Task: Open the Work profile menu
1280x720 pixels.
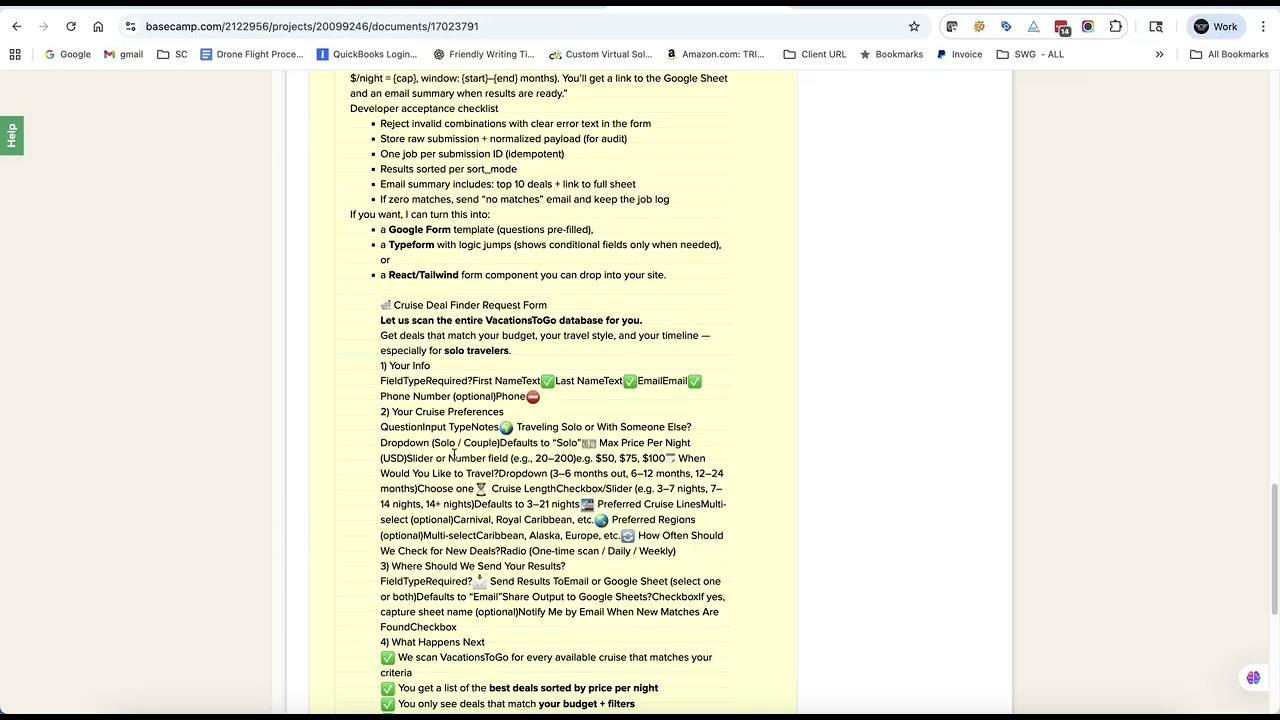Action: (1215, 27)
